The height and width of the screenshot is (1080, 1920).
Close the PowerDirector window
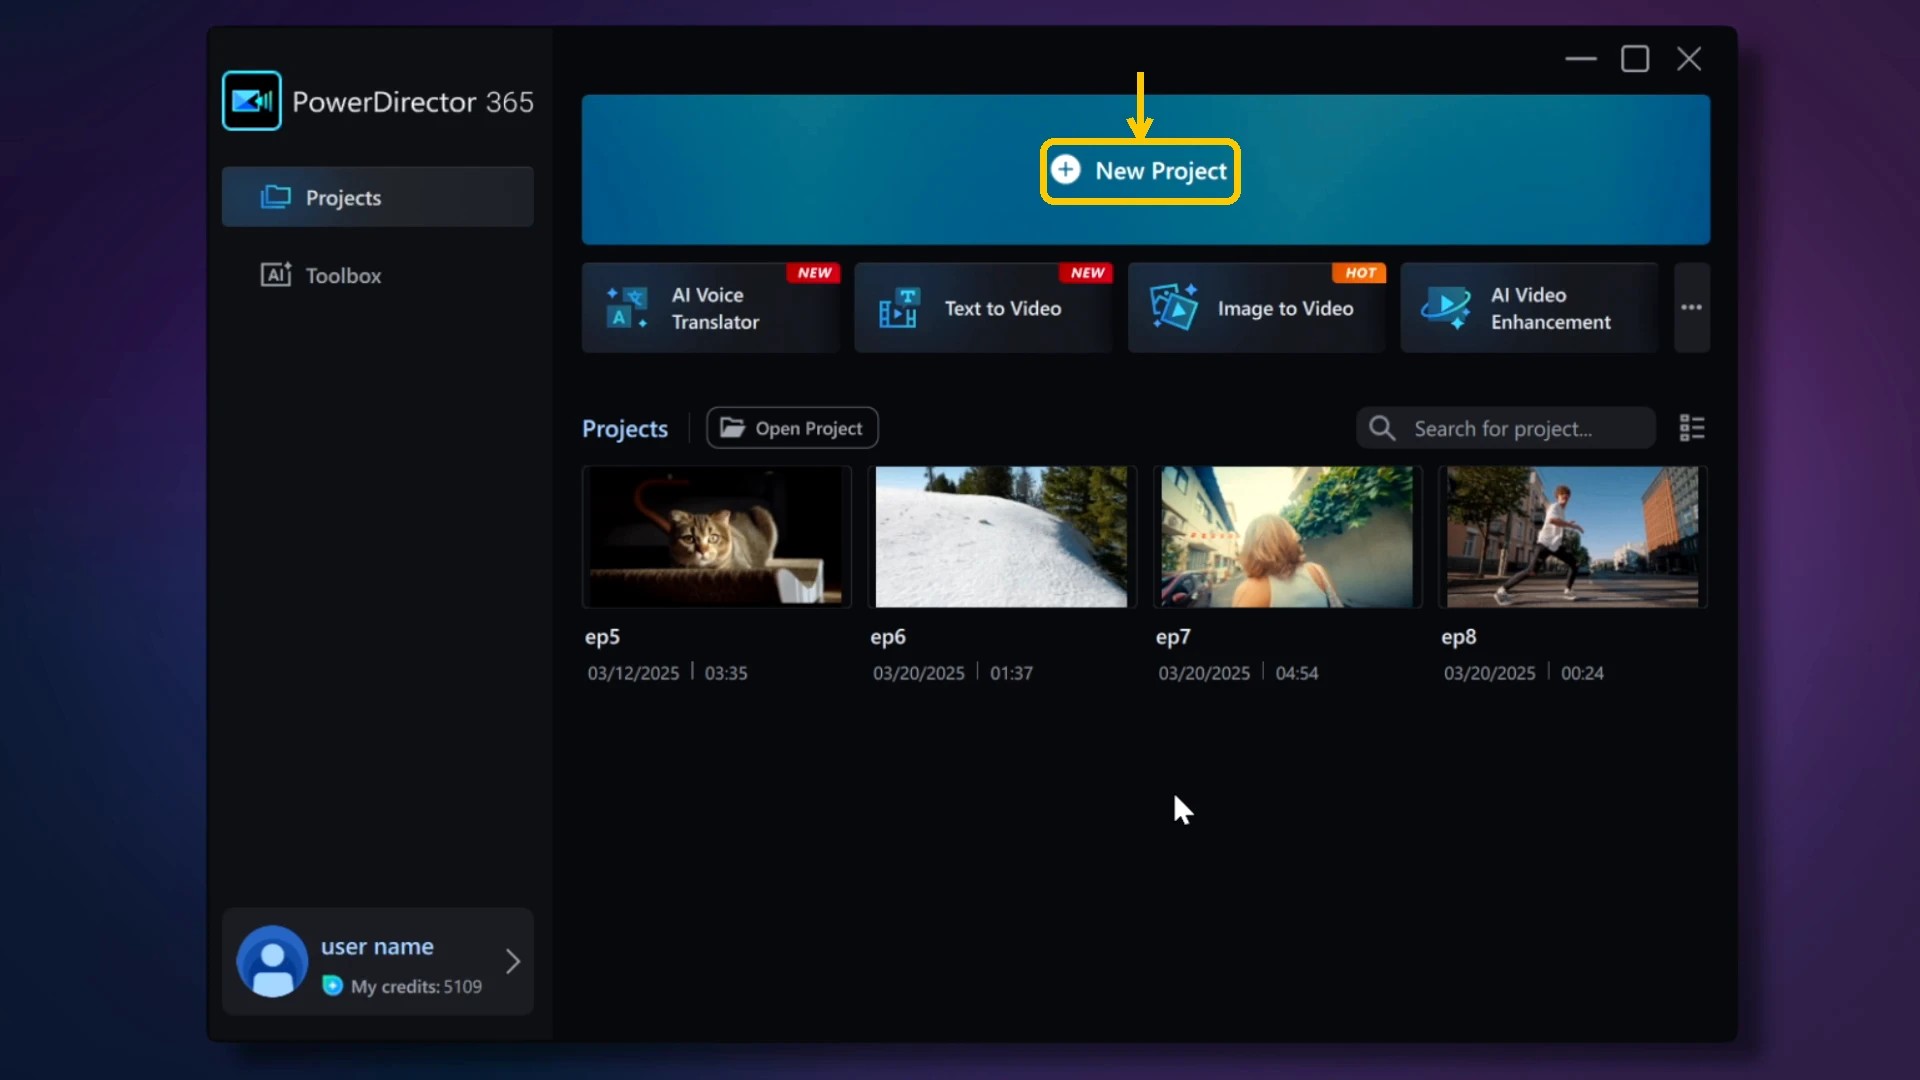(1689, 59)
